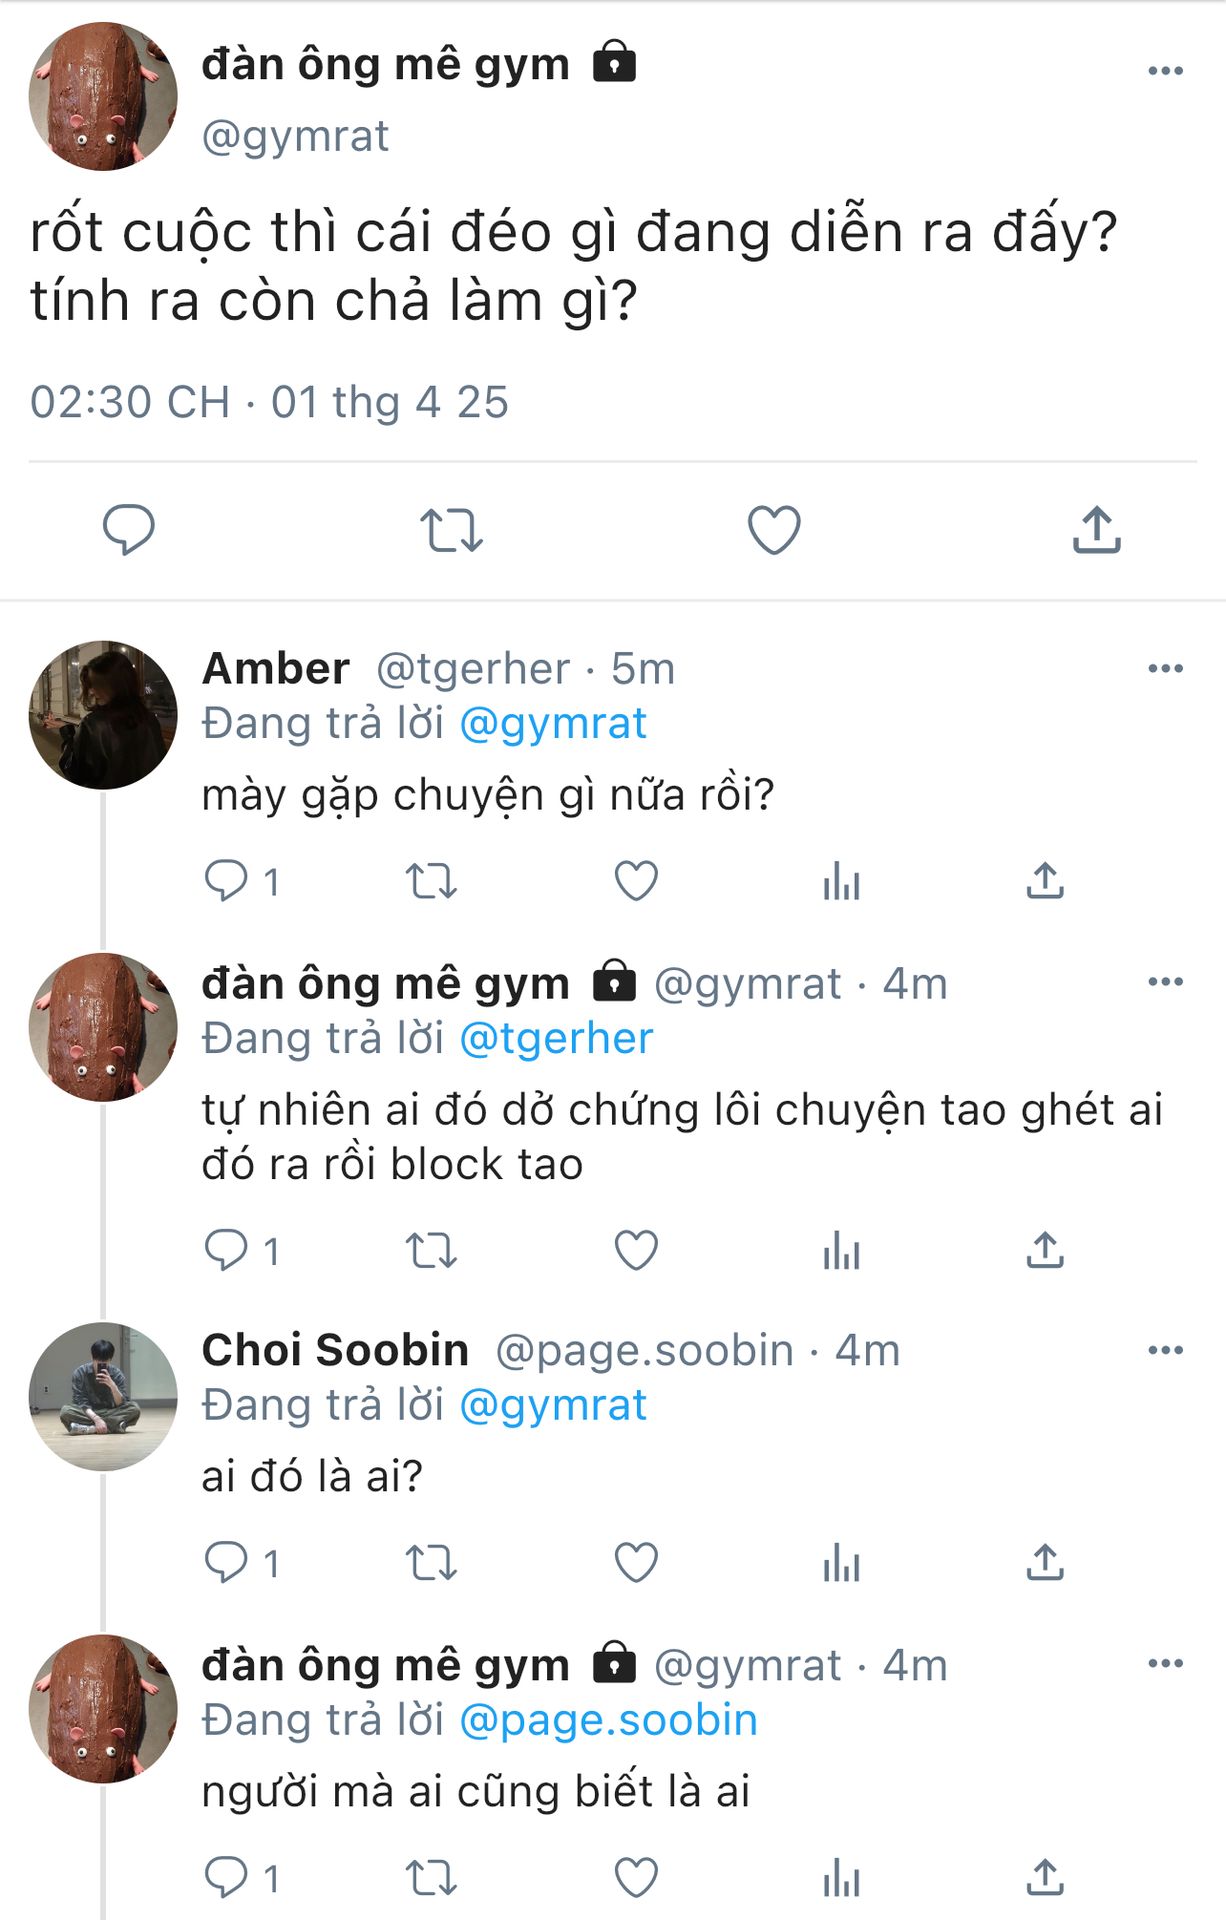Open Amber's profile picture
Viewport: 1226px width, 1920px height.
point(103,715)
